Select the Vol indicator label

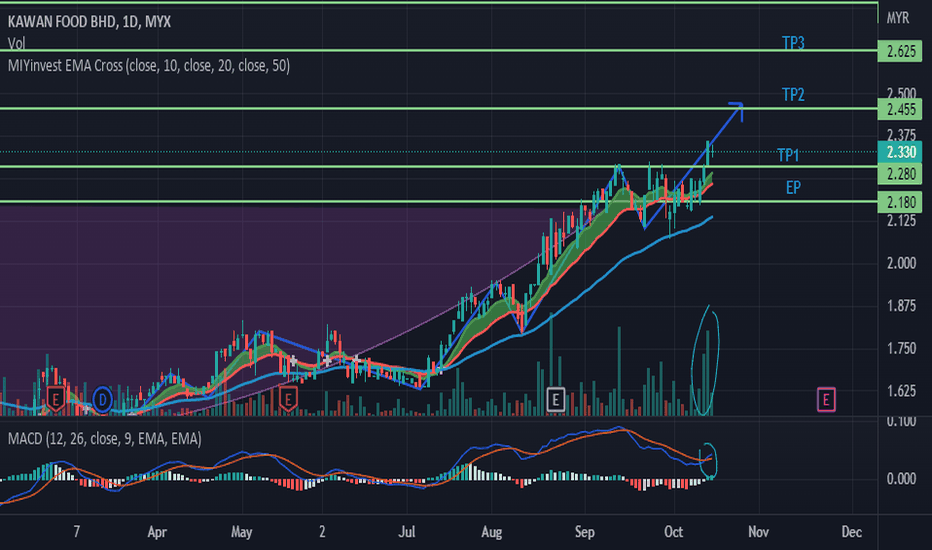tap(16, 43)
